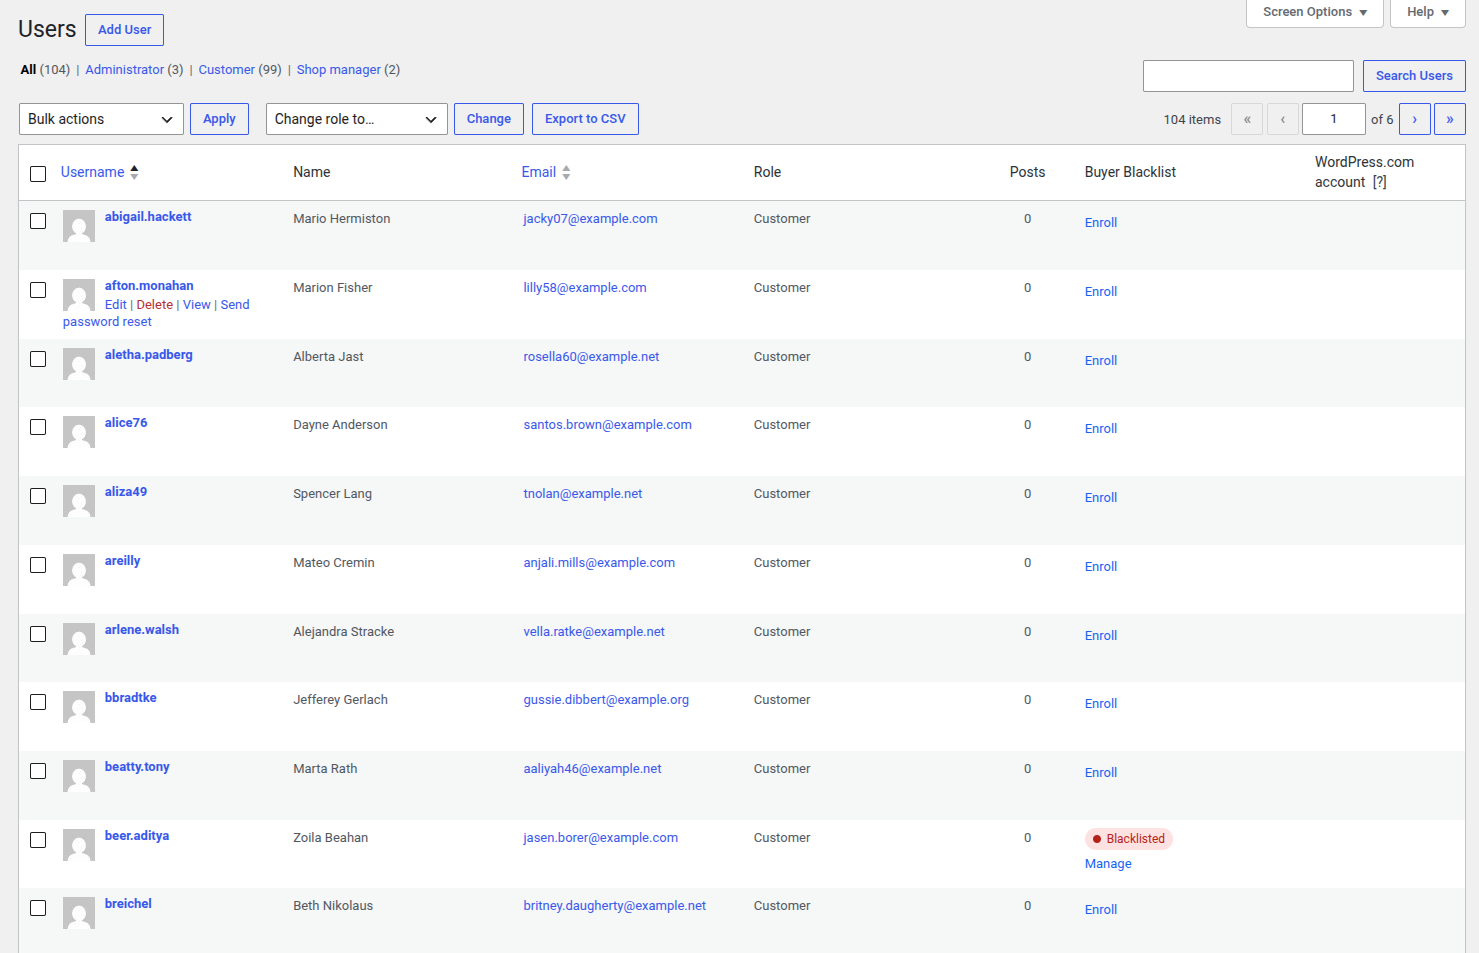
Task: Click WordPress.com account help [?] icon
Action: [1379, 182]
